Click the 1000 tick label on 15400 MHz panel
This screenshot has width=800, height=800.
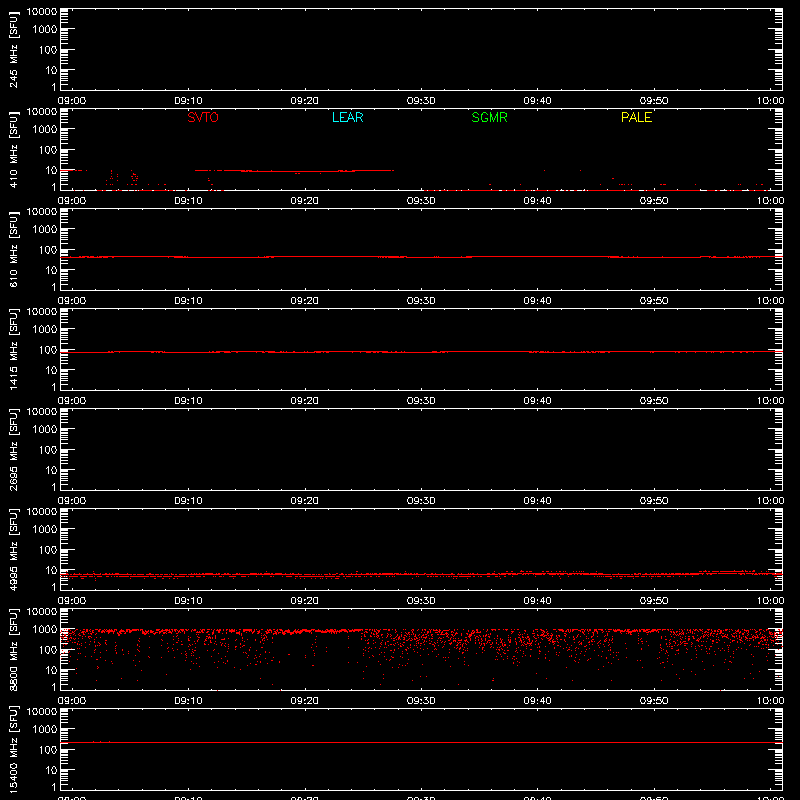[45, 730]
